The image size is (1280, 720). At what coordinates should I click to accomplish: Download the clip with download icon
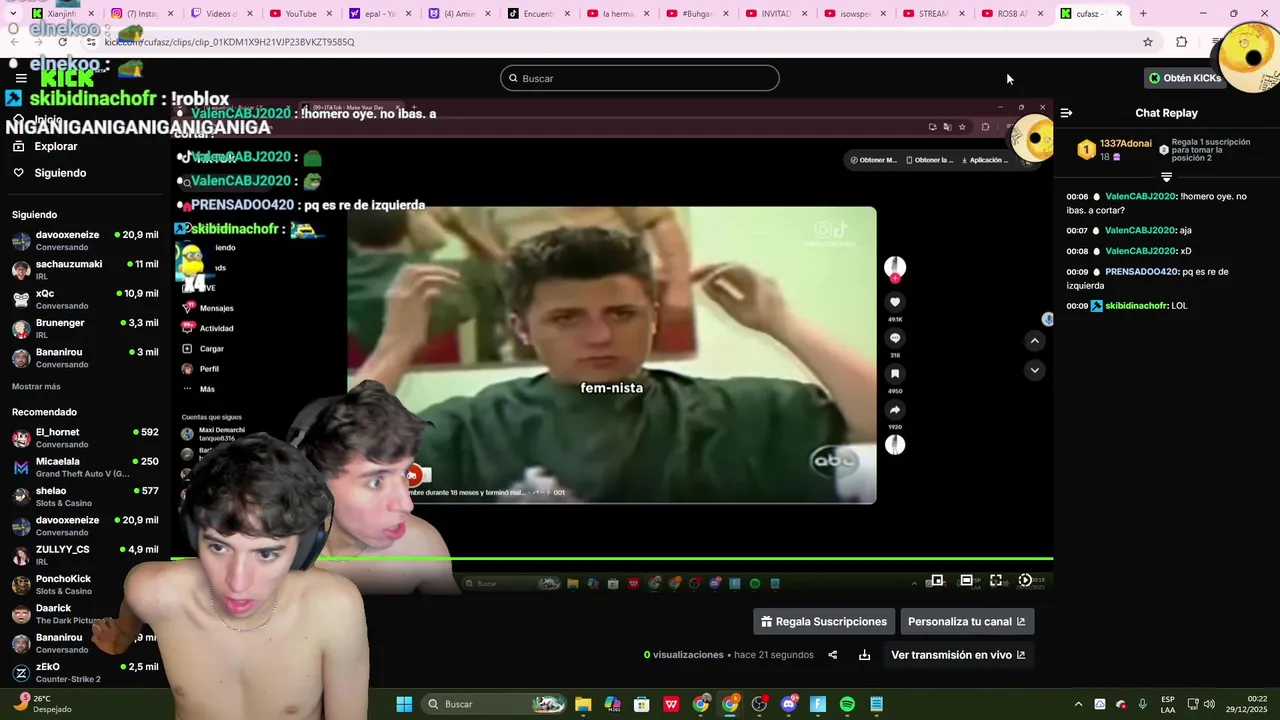(864, 655)
